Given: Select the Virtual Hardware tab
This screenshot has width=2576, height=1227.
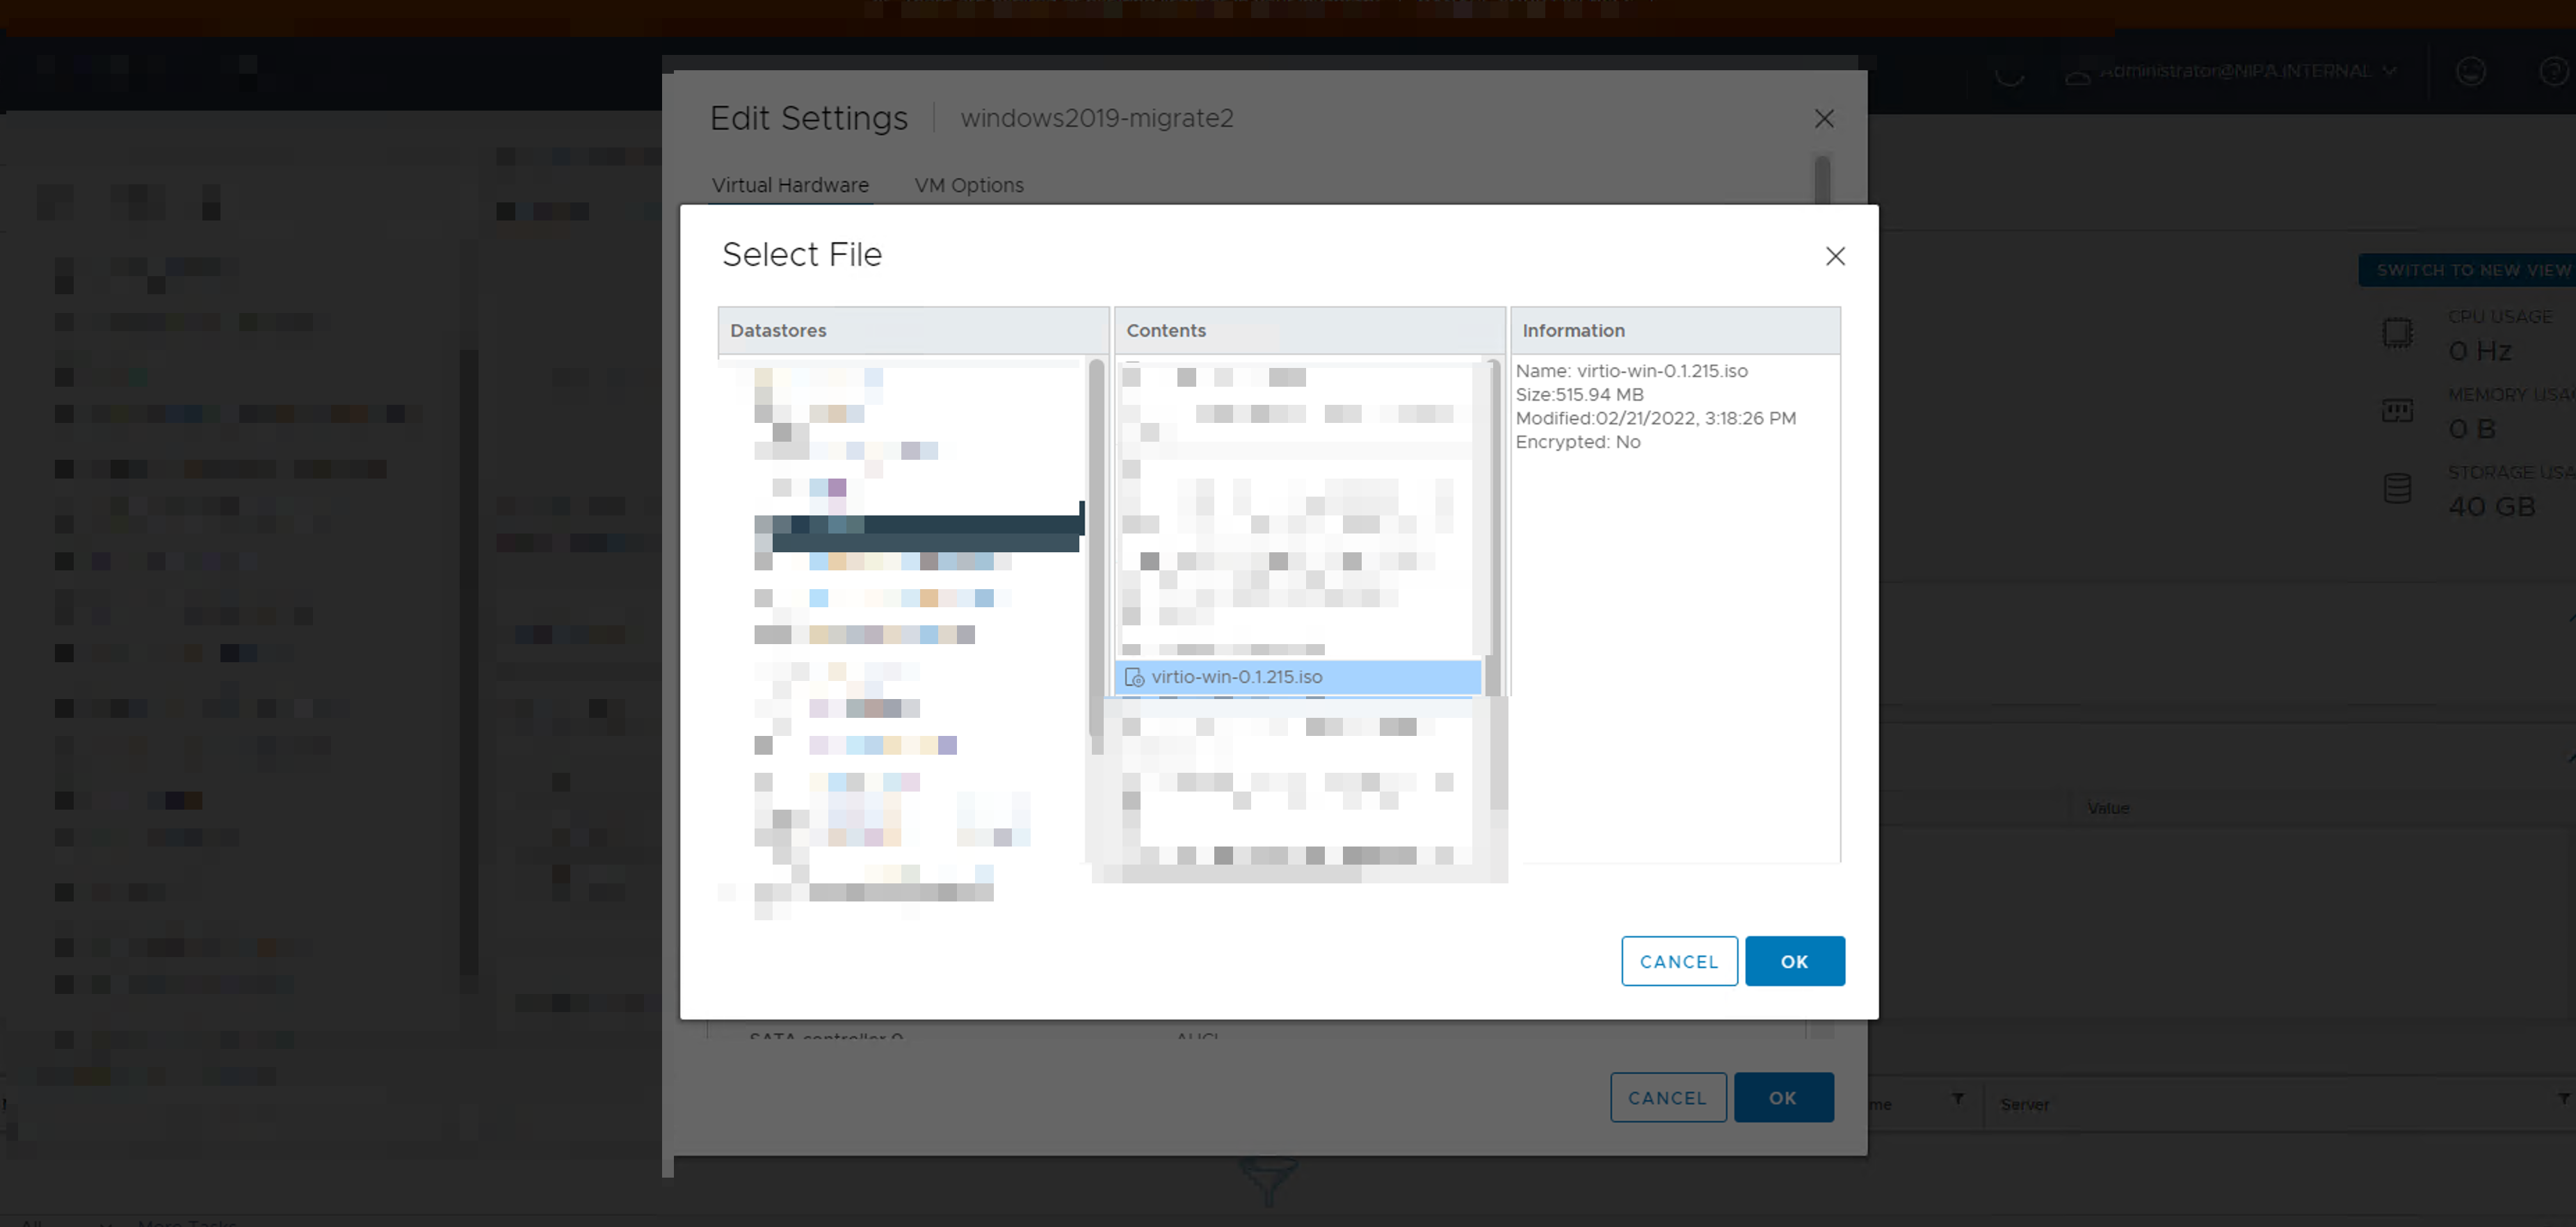Looking at the screenshot, I should [790, 185].
